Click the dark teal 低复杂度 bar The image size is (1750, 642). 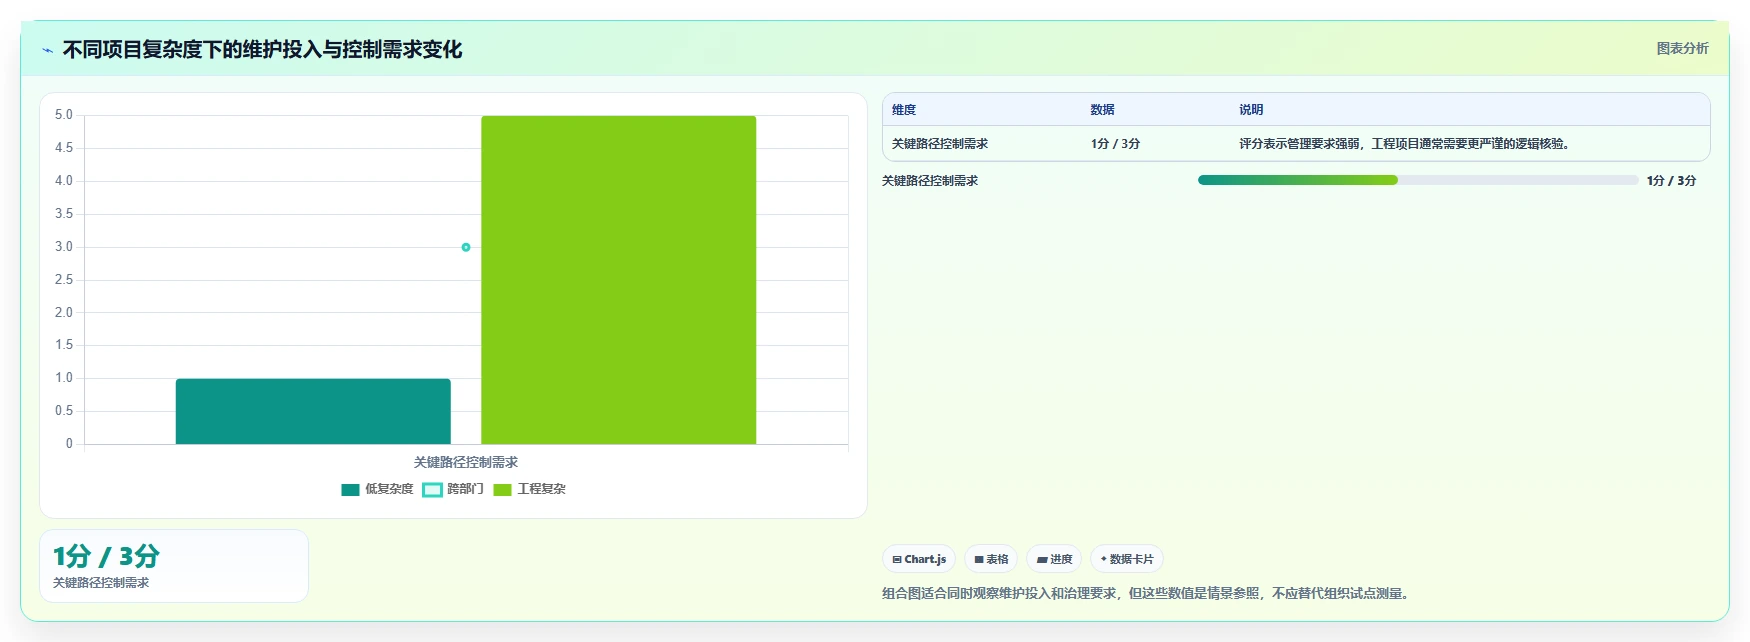coord(313,411)
